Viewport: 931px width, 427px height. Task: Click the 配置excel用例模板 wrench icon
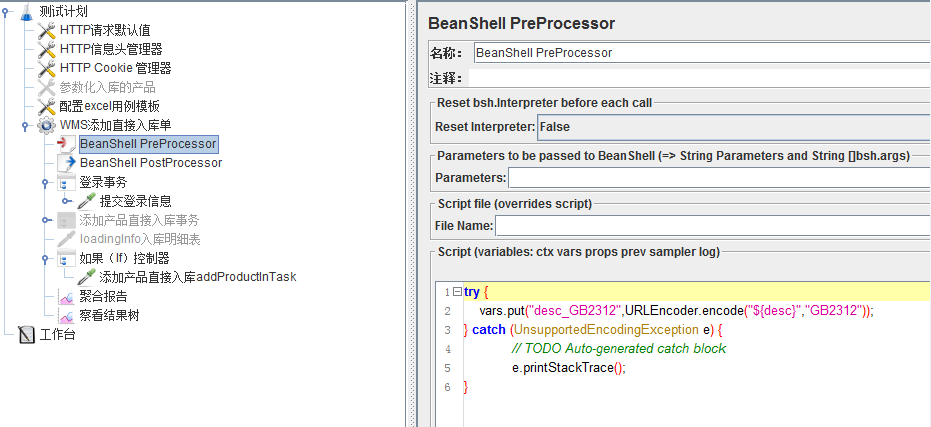46,106
